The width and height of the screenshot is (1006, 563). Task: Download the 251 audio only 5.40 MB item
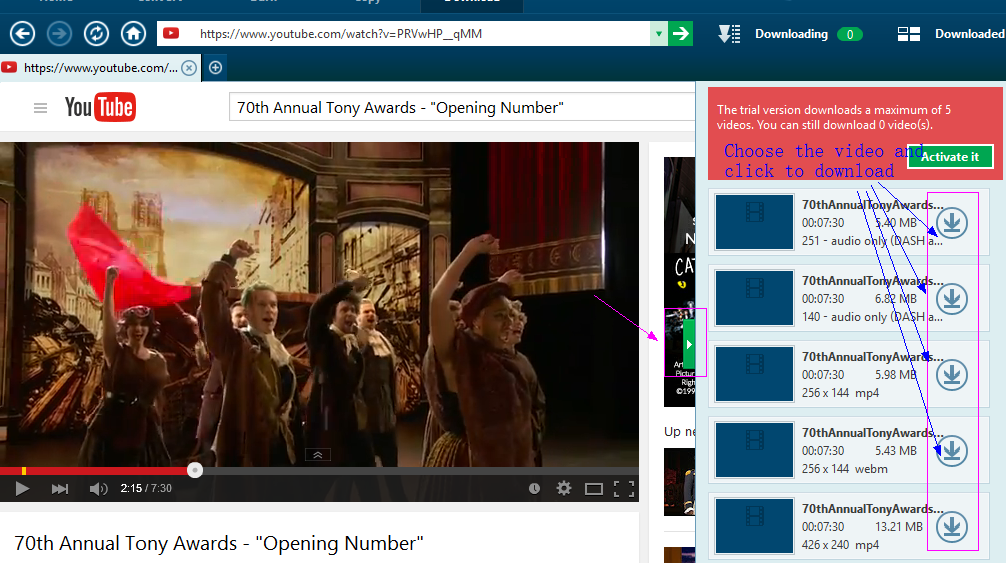(x=952, y=223)
